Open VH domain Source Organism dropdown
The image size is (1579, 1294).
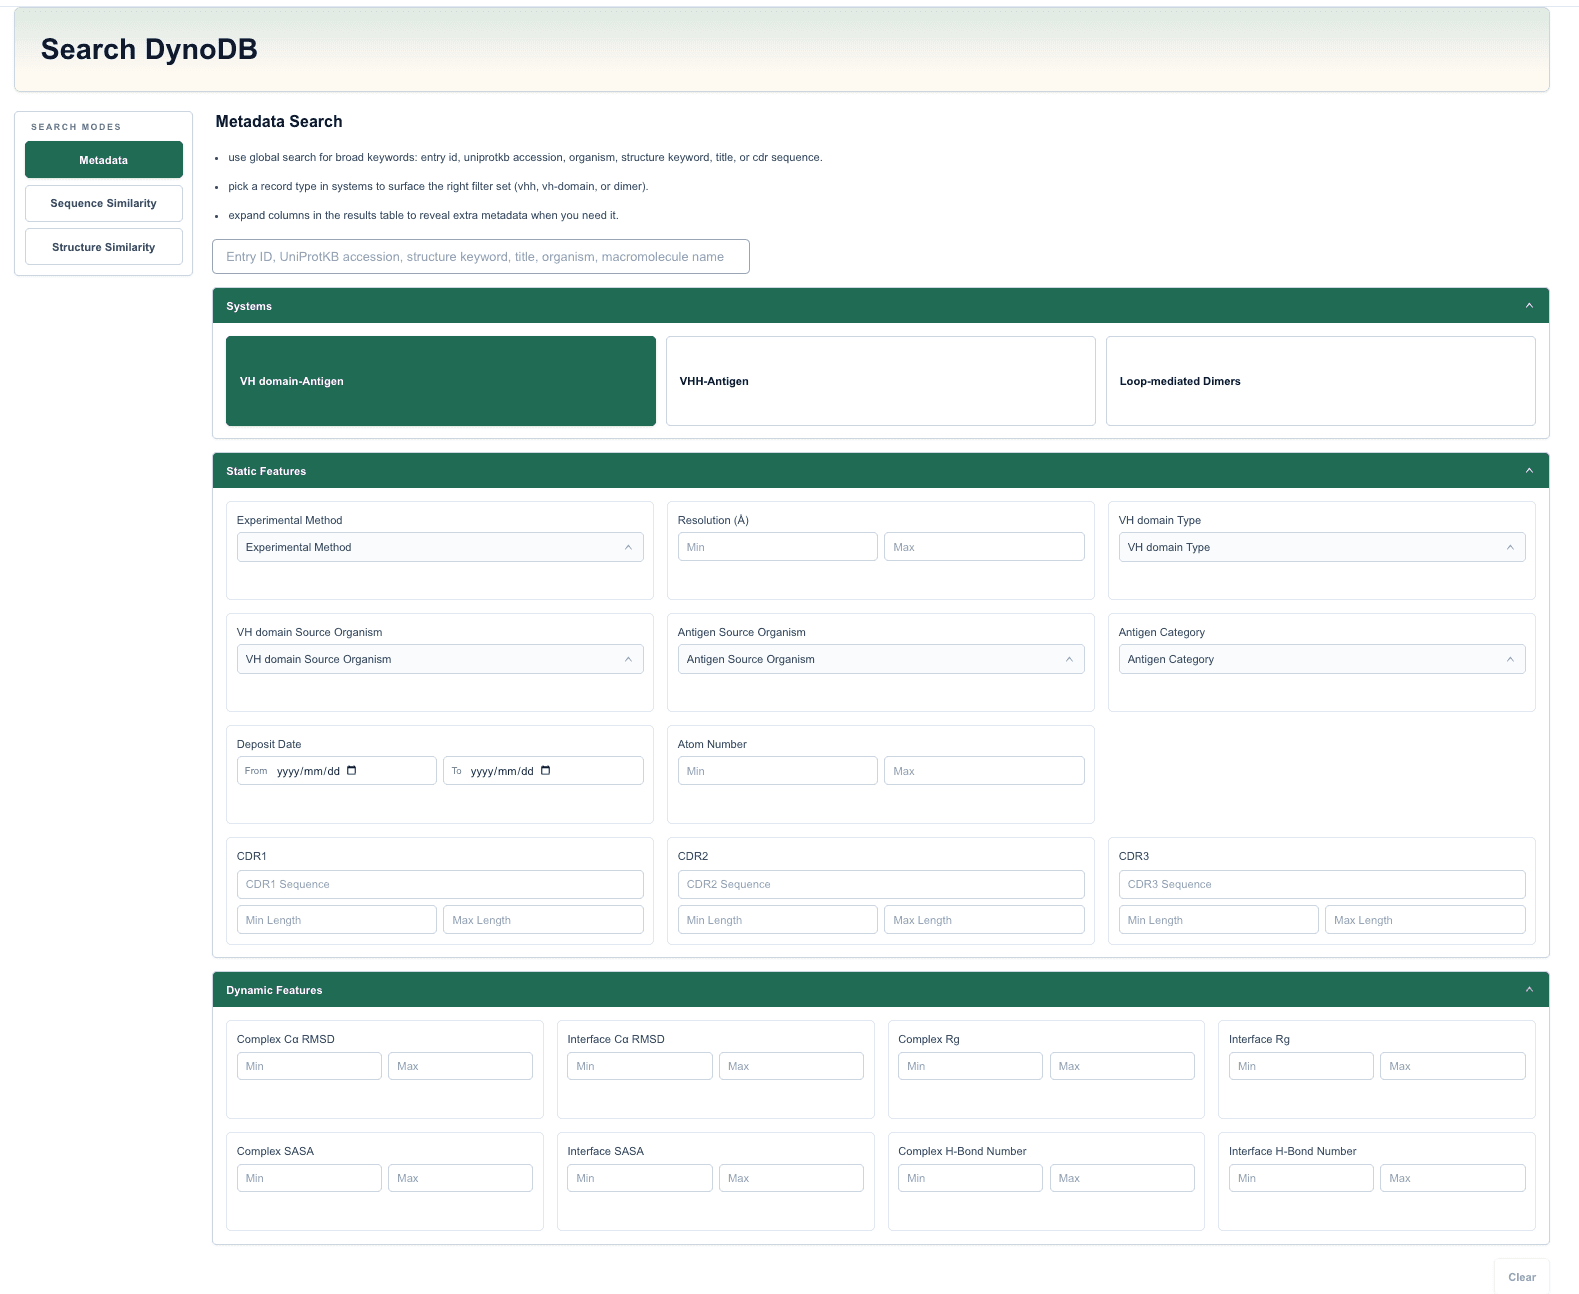click(x=440, y=659)
